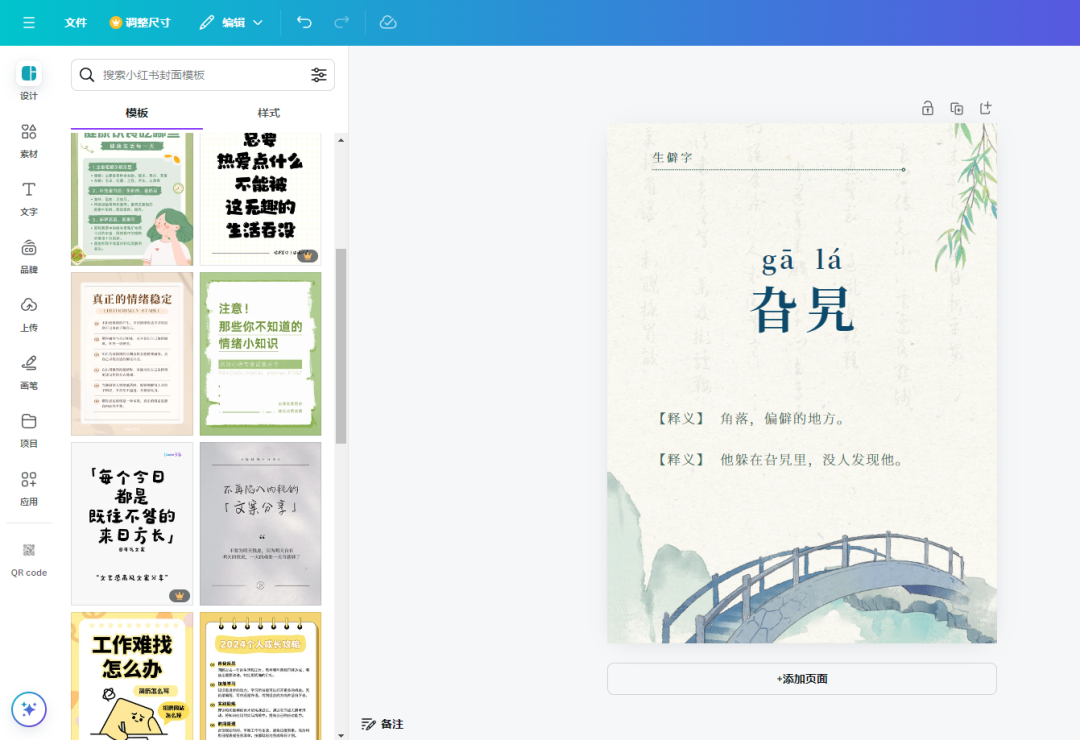This screenshot has width=1080, height=740.
Task: Open the 编辑 edit dropdown
Action: [x=231, y=21]
